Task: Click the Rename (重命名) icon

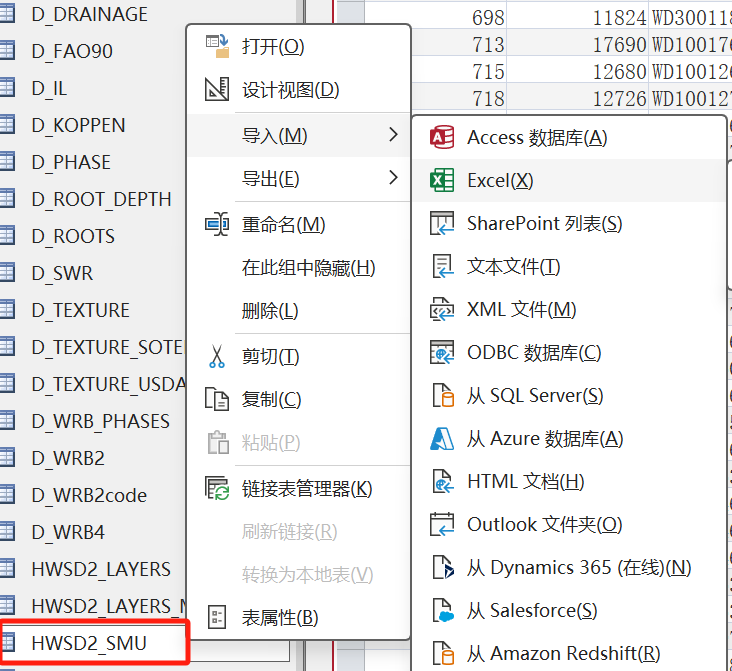Action: [217, 225]
